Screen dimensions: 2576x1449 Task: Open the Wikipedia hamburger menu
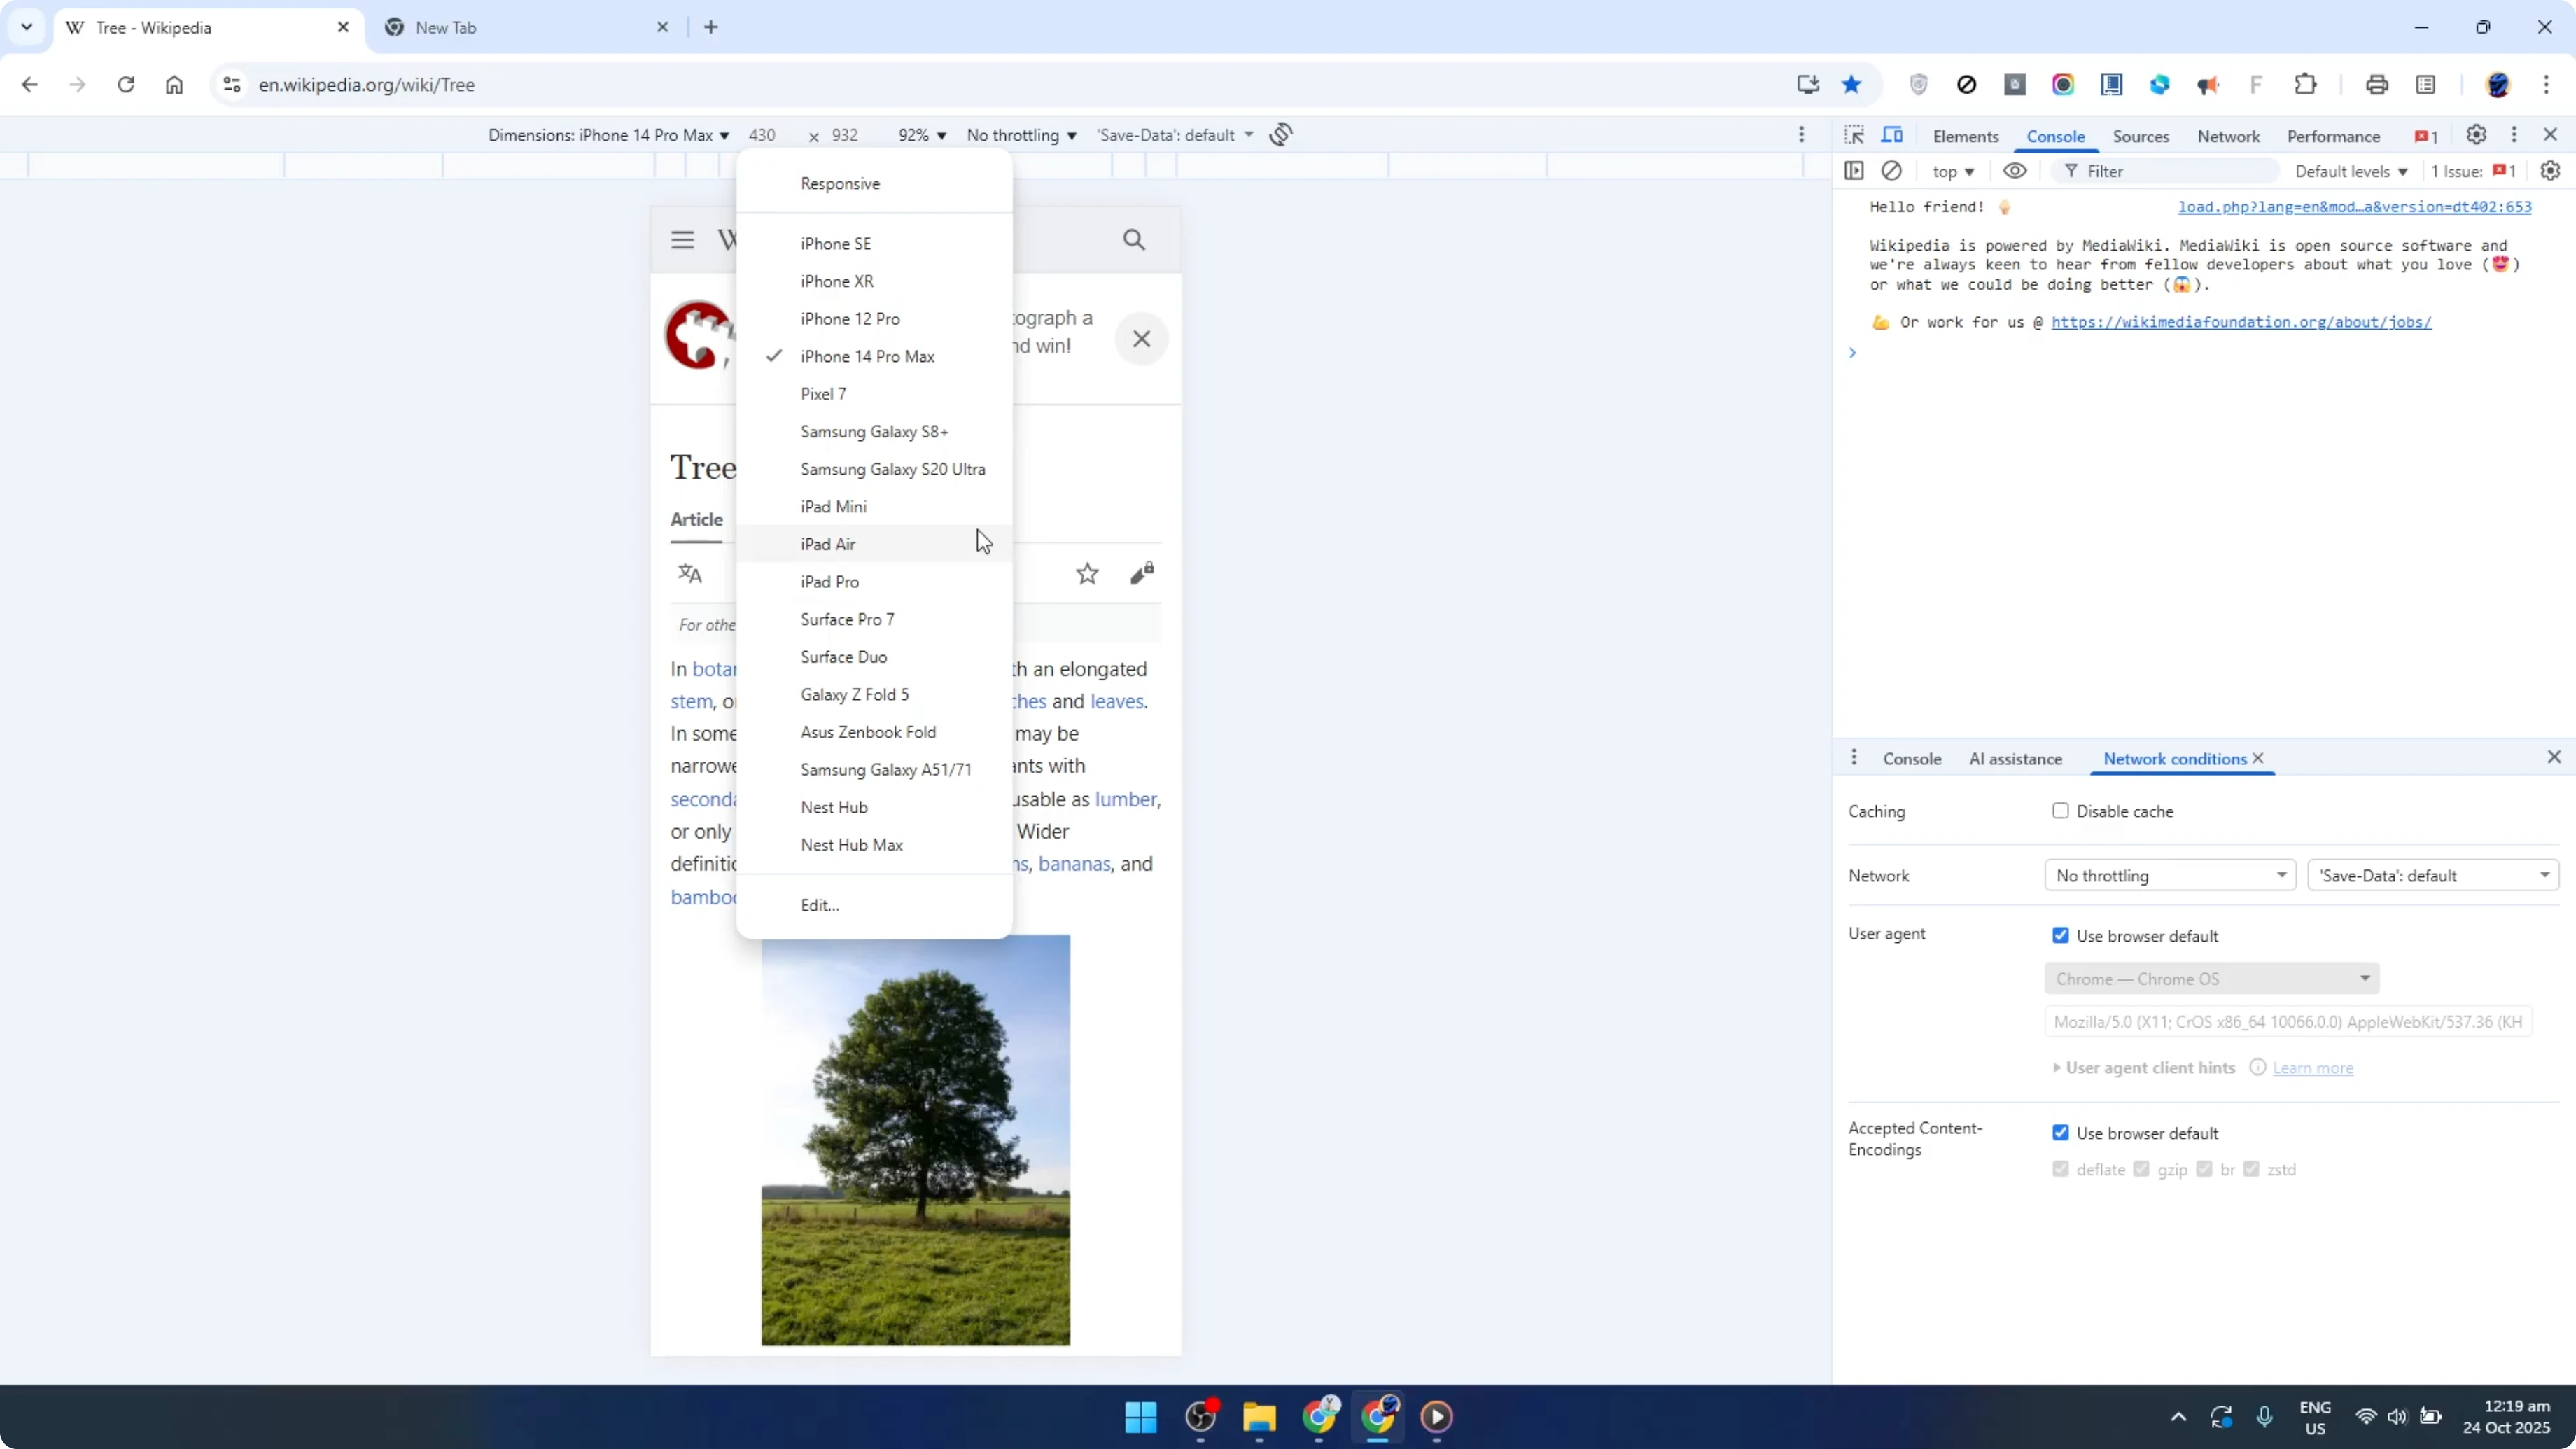[682, 240]
